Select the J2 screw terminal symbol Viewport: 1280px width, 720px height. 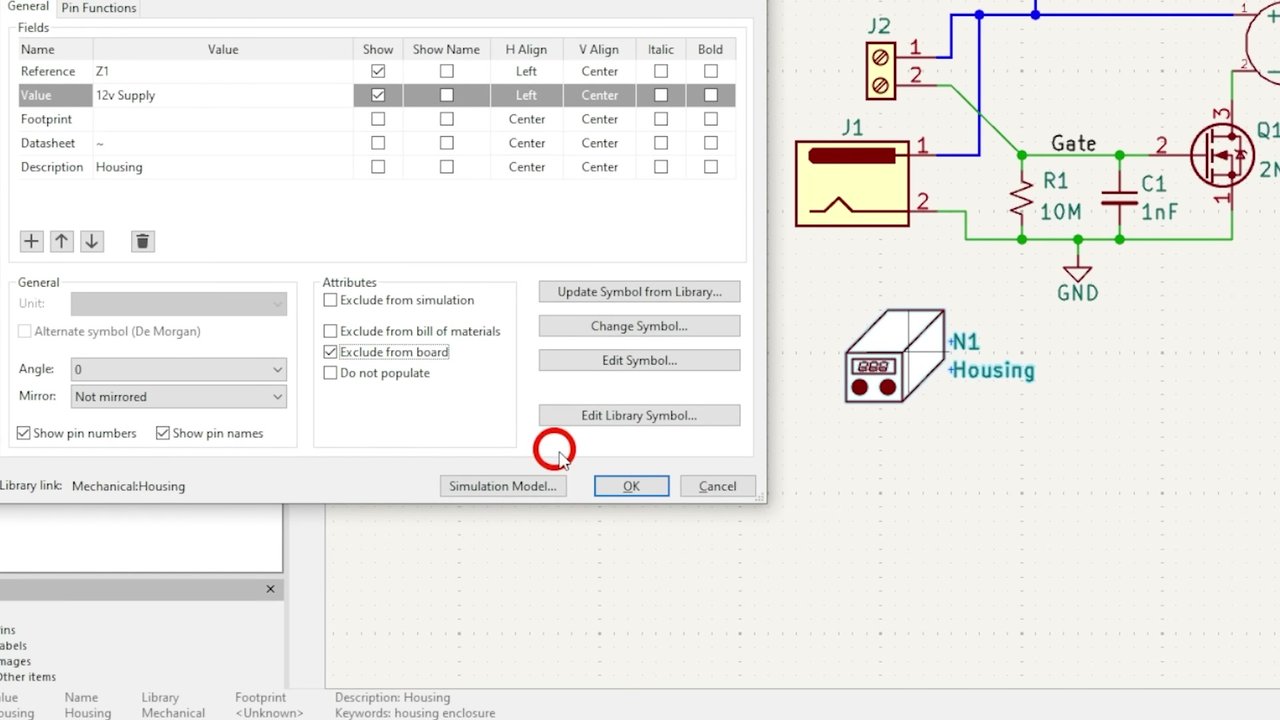(x=880, y=70)
